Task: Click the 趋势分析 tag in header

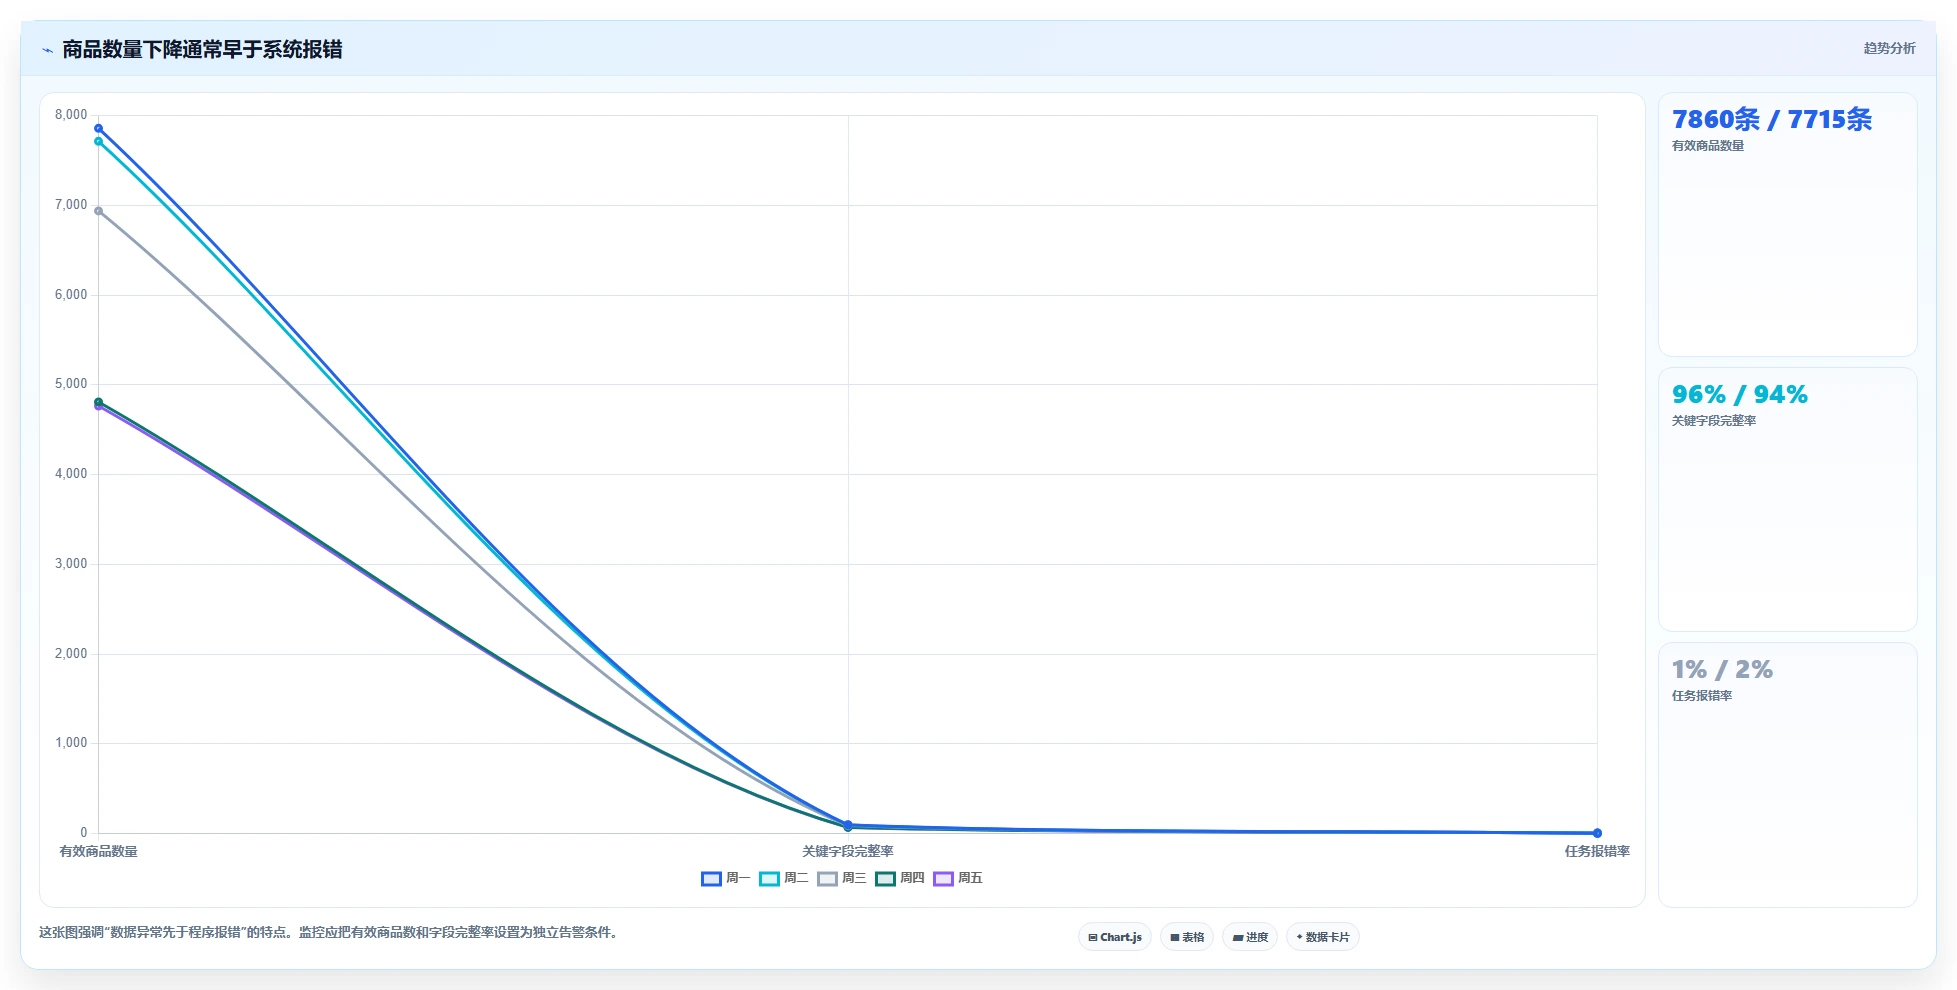Action: click(1889, 48)
